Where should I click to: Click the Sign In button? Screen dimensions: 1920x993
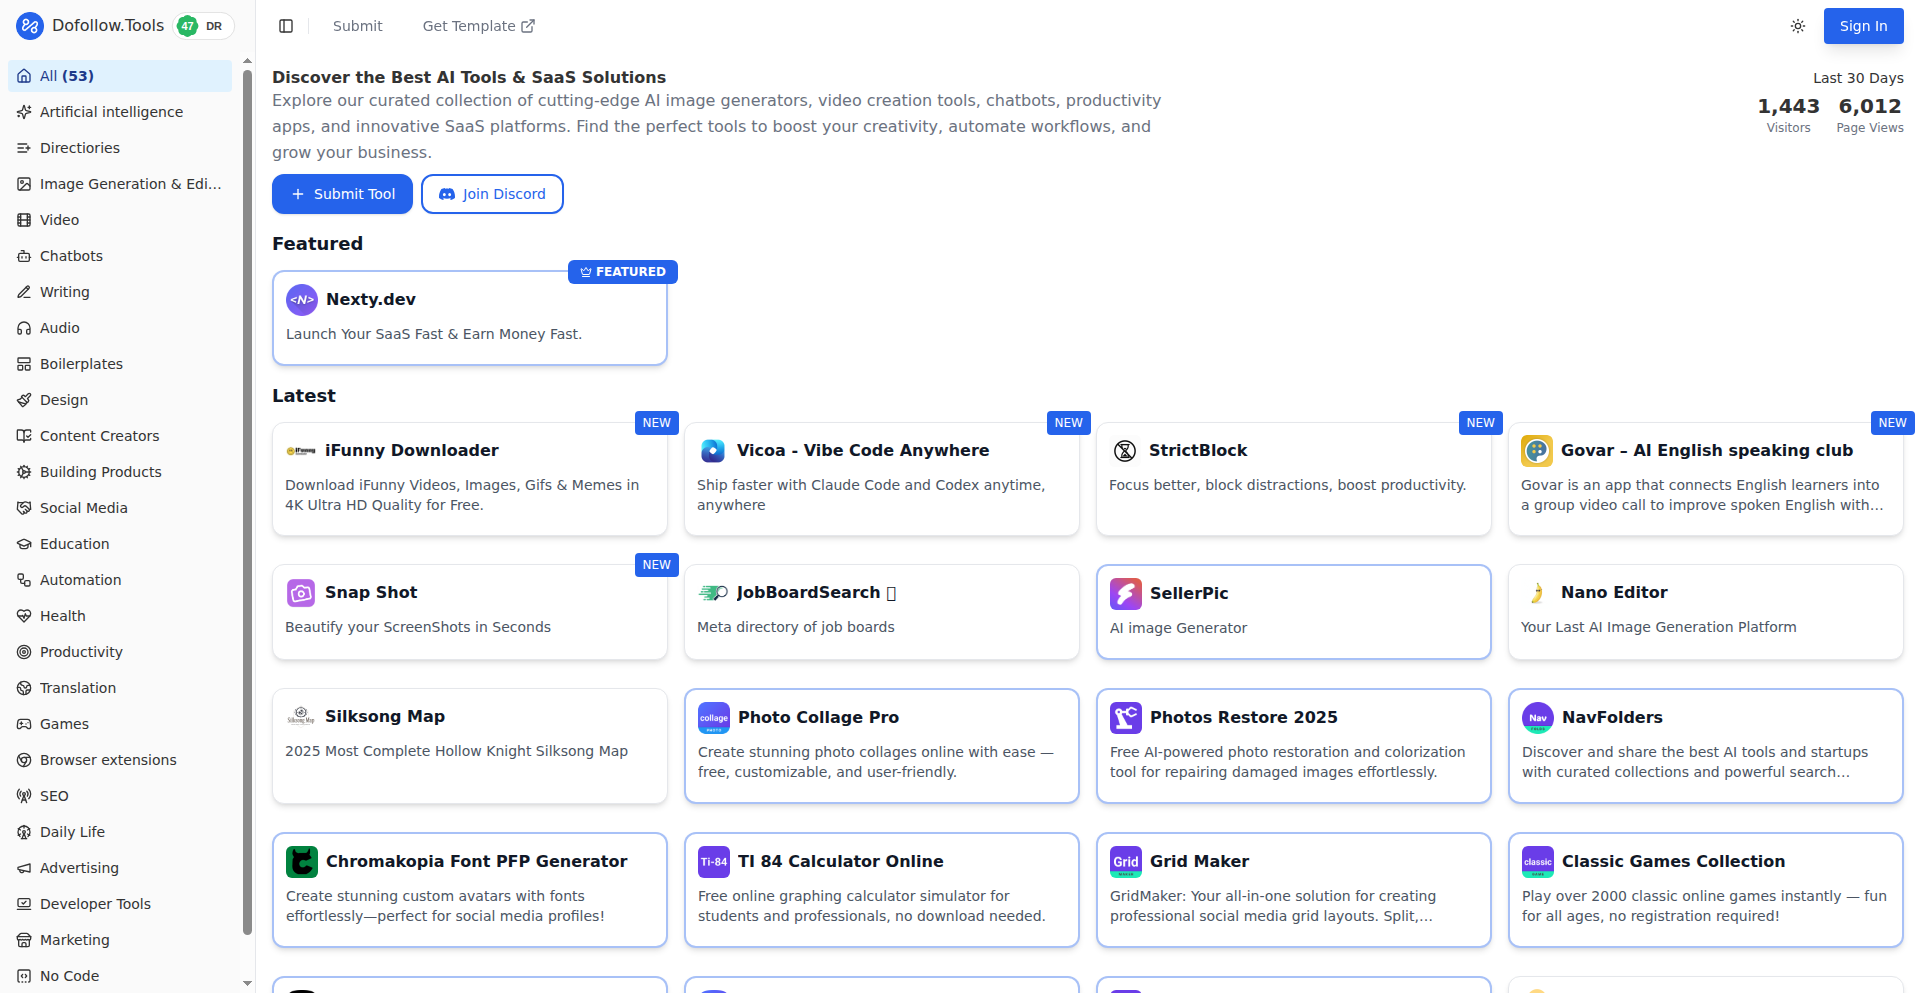click(x=1863, y=26)
